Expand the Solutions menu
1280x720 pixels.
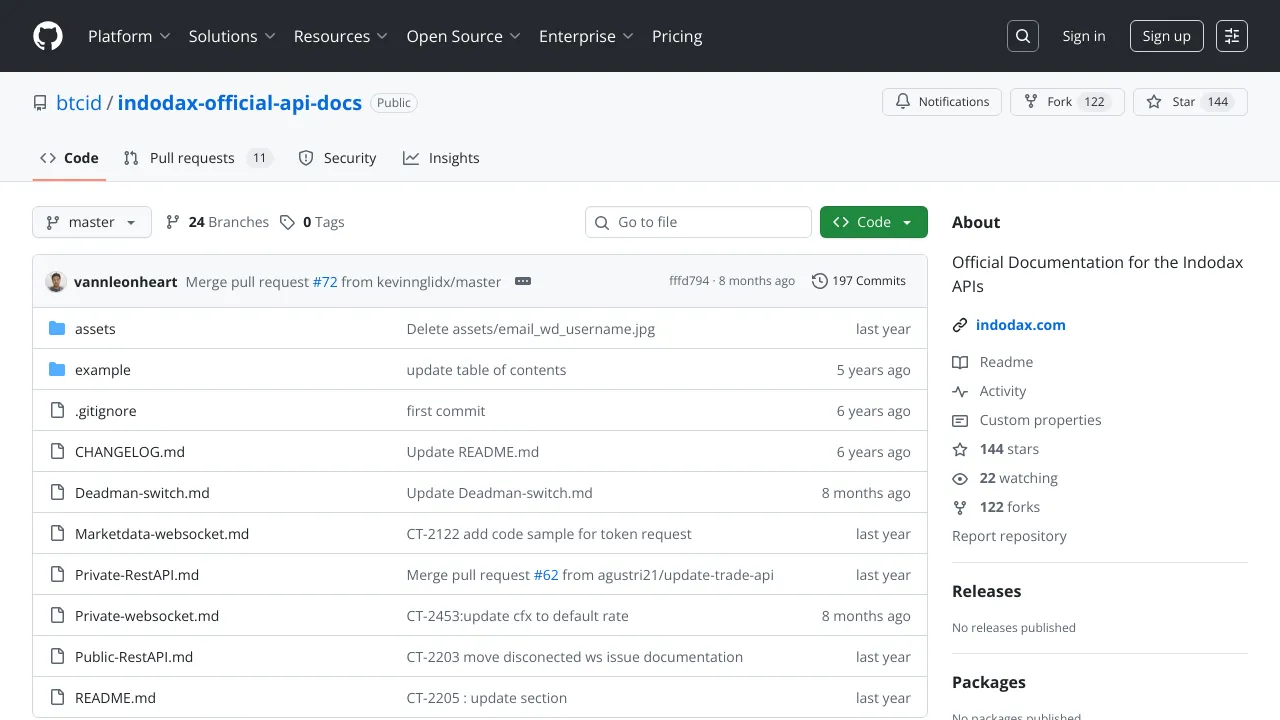232,36
